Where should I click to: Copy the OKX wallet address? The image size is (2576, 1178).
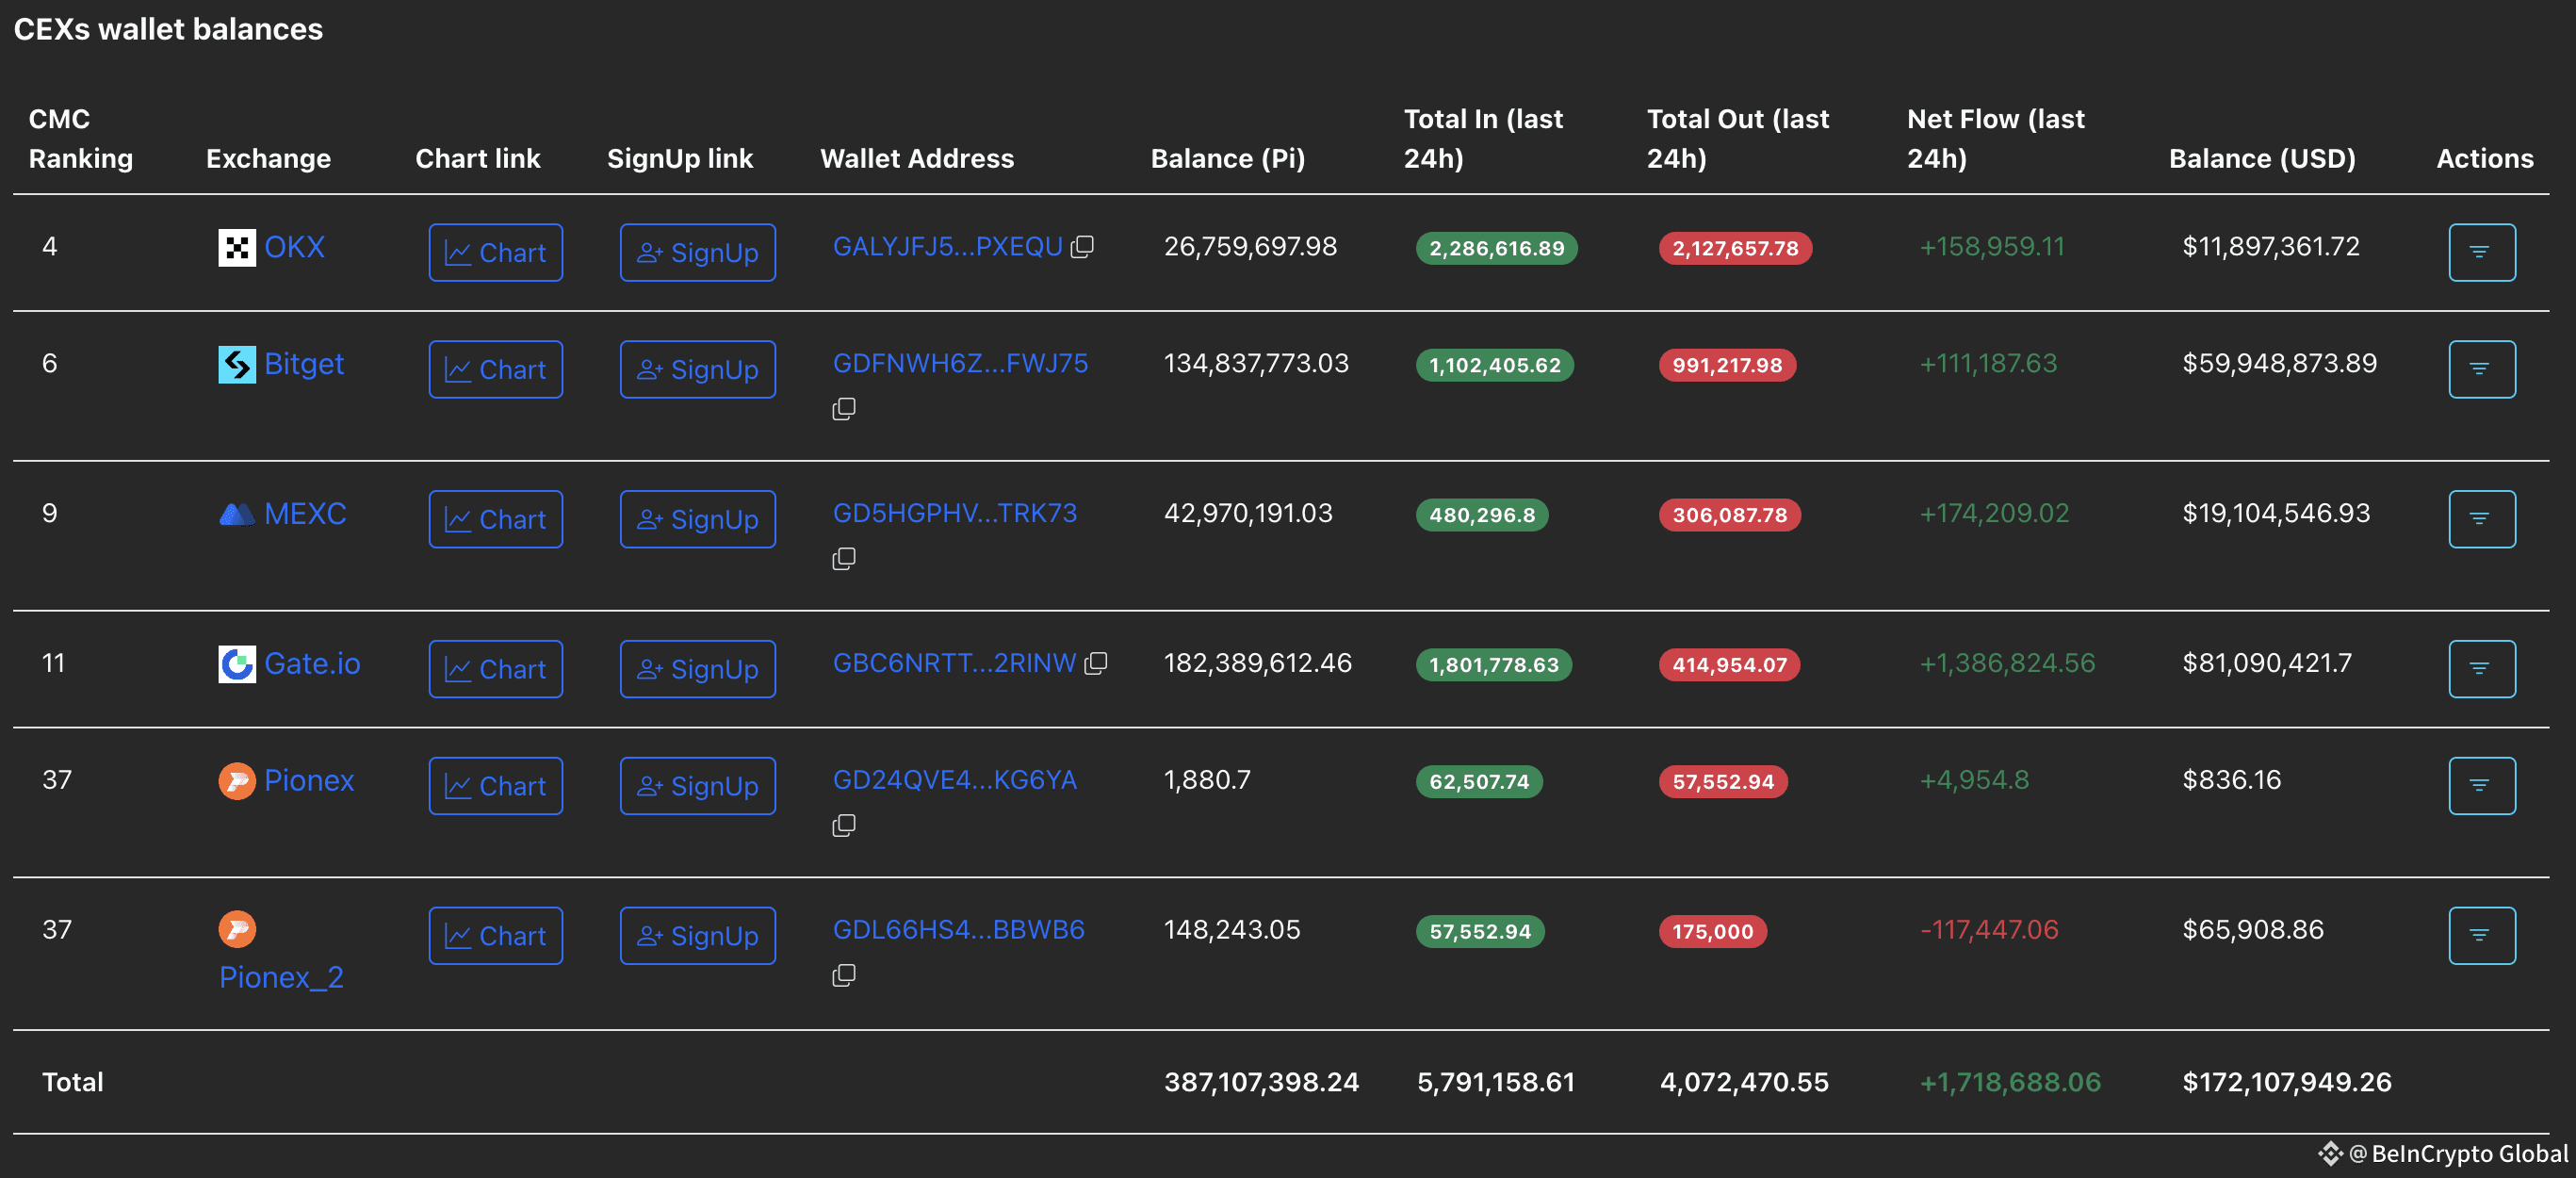point(1082,247)
